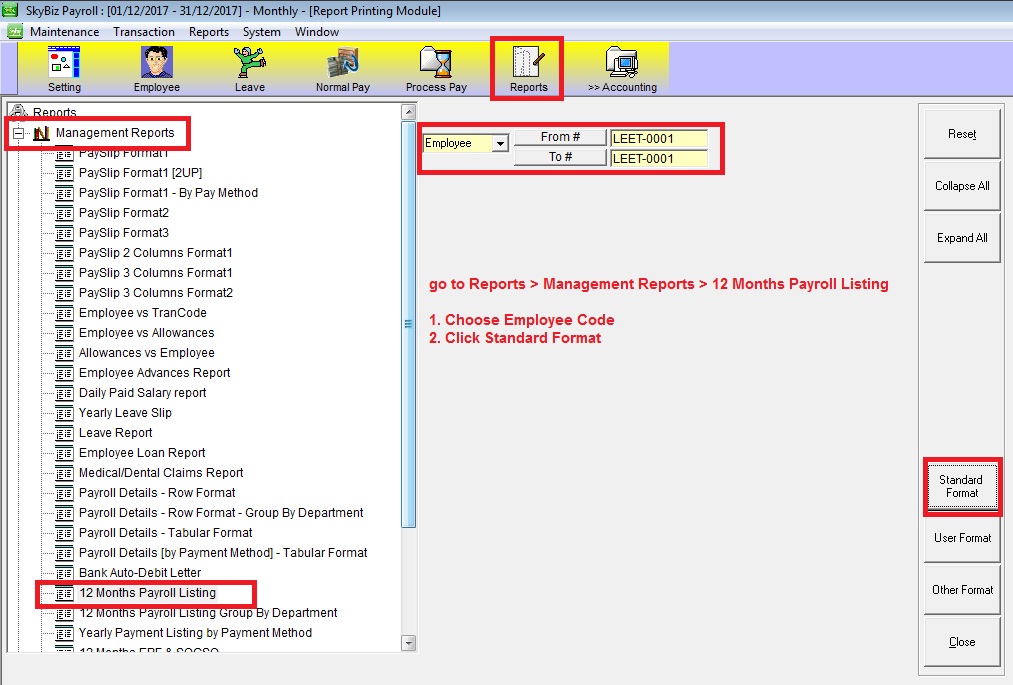The height and width of the screenshot is (685, 1013).
Task: Open Process Pay hourglass icon
Action: tap(436, 65)
